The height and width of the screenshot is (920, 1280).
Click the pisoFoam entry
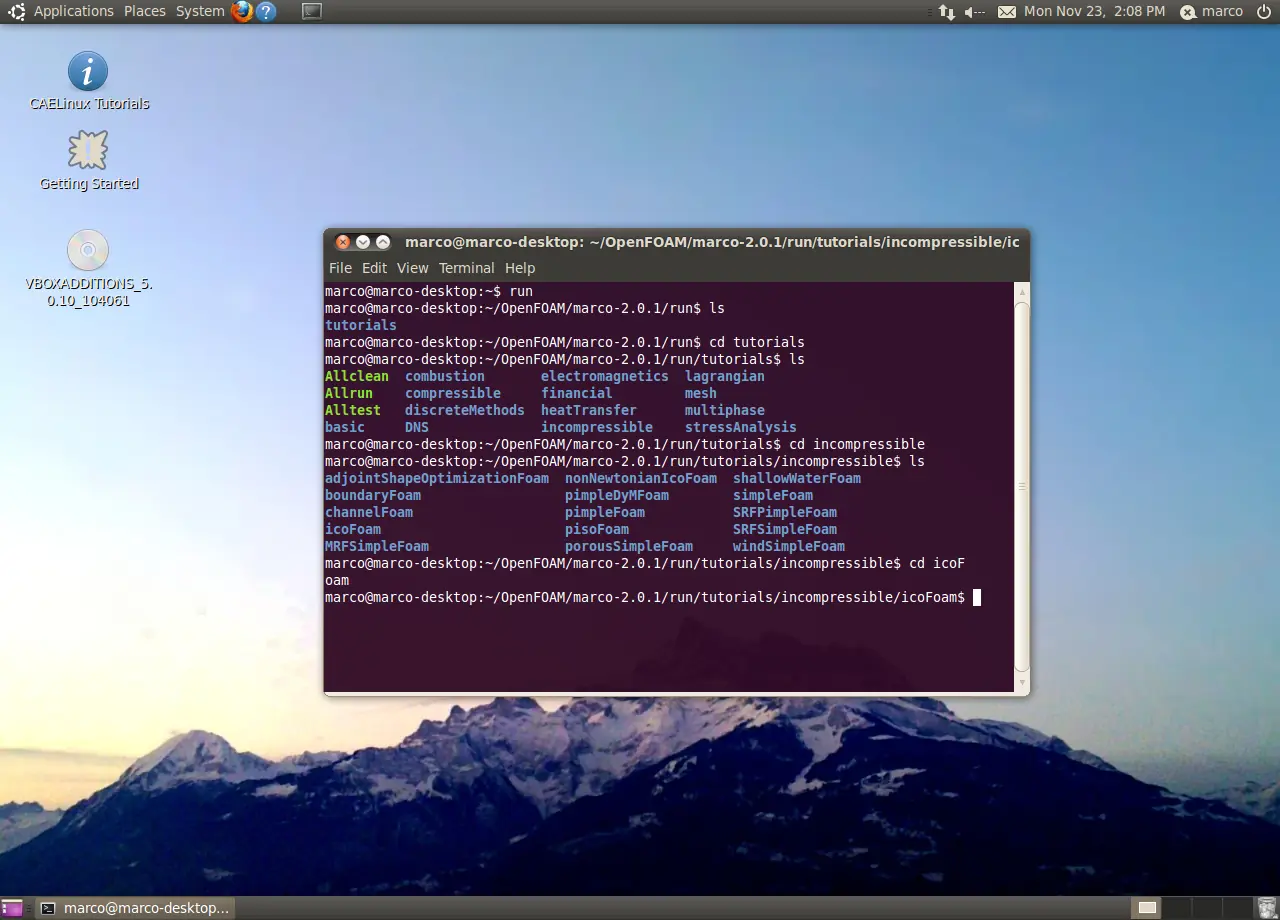[597, 529]
